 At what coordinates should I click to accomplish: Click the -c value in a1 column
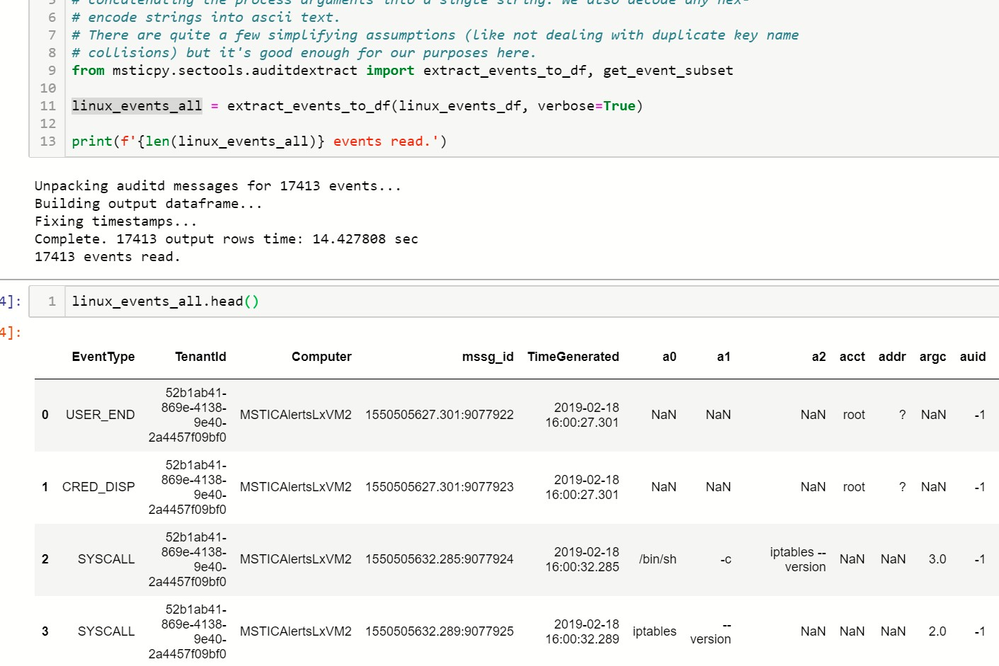click(726, 560)
